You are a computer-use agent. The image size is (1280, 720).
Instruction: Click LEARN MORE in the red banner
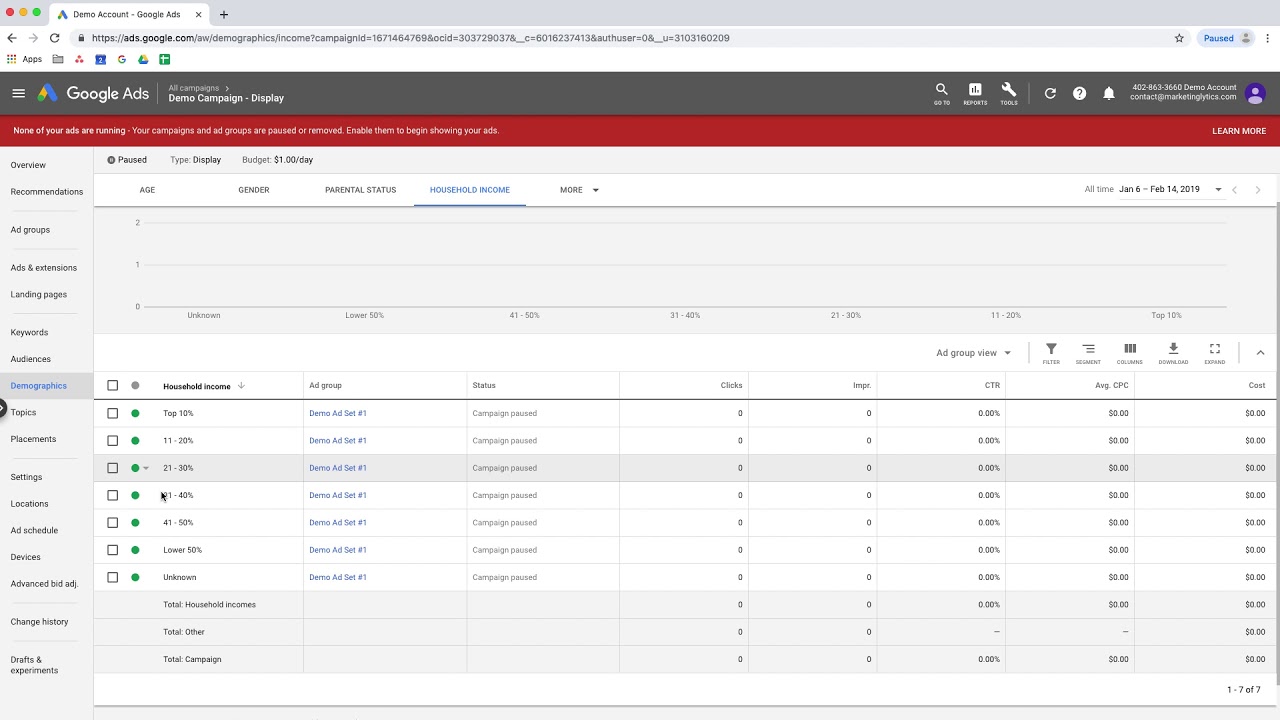click(1239, 131)
